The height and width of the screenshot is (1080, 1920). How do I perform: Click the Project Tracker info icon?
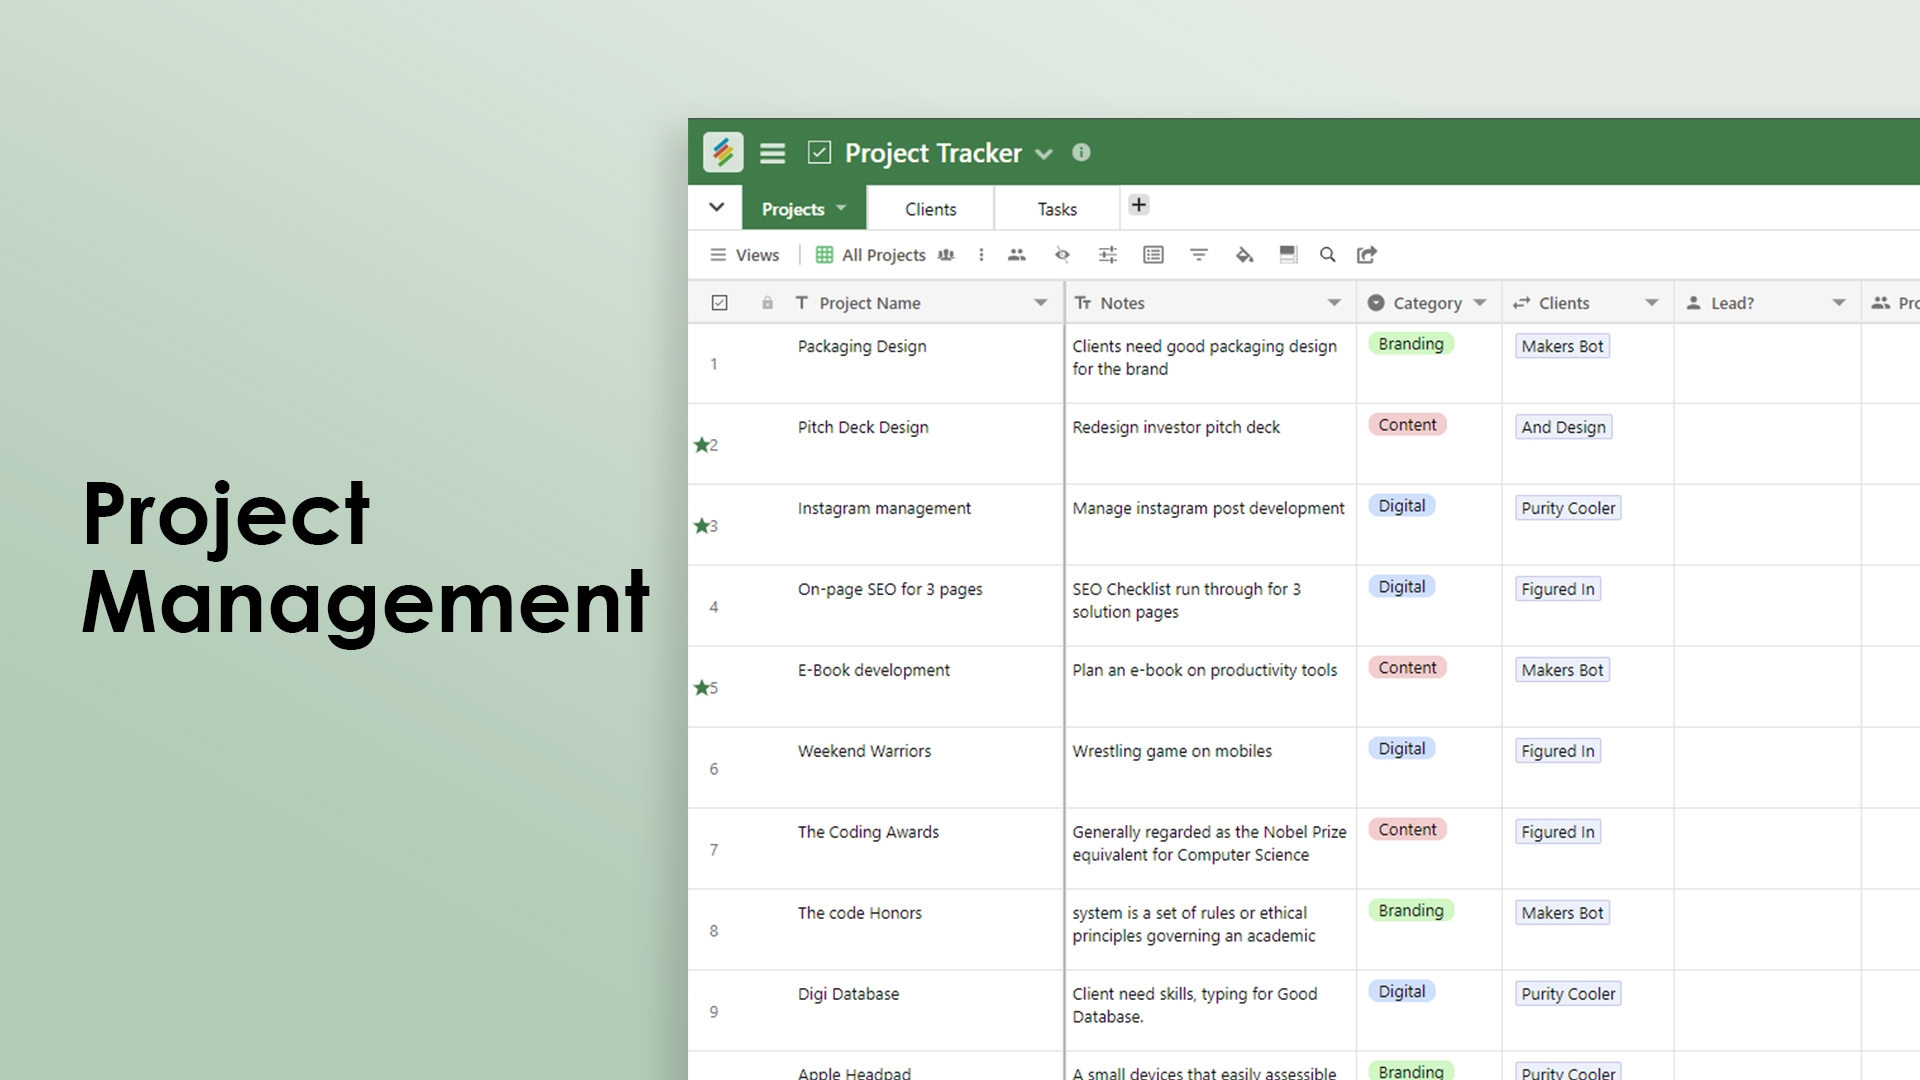(1081, 152)
